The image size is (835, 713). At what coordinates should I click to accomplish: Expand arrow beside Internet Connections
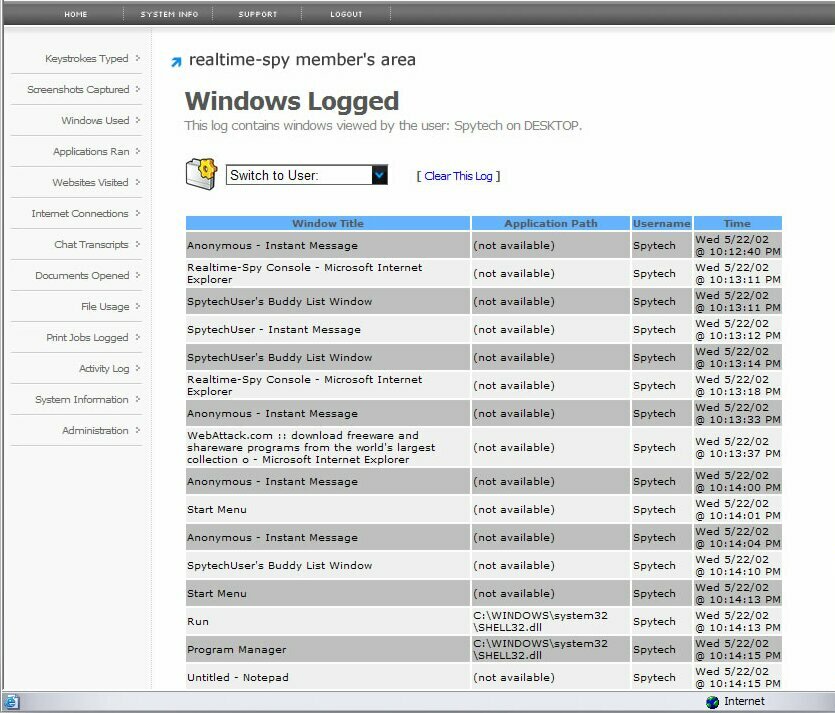tap(137, 213)
